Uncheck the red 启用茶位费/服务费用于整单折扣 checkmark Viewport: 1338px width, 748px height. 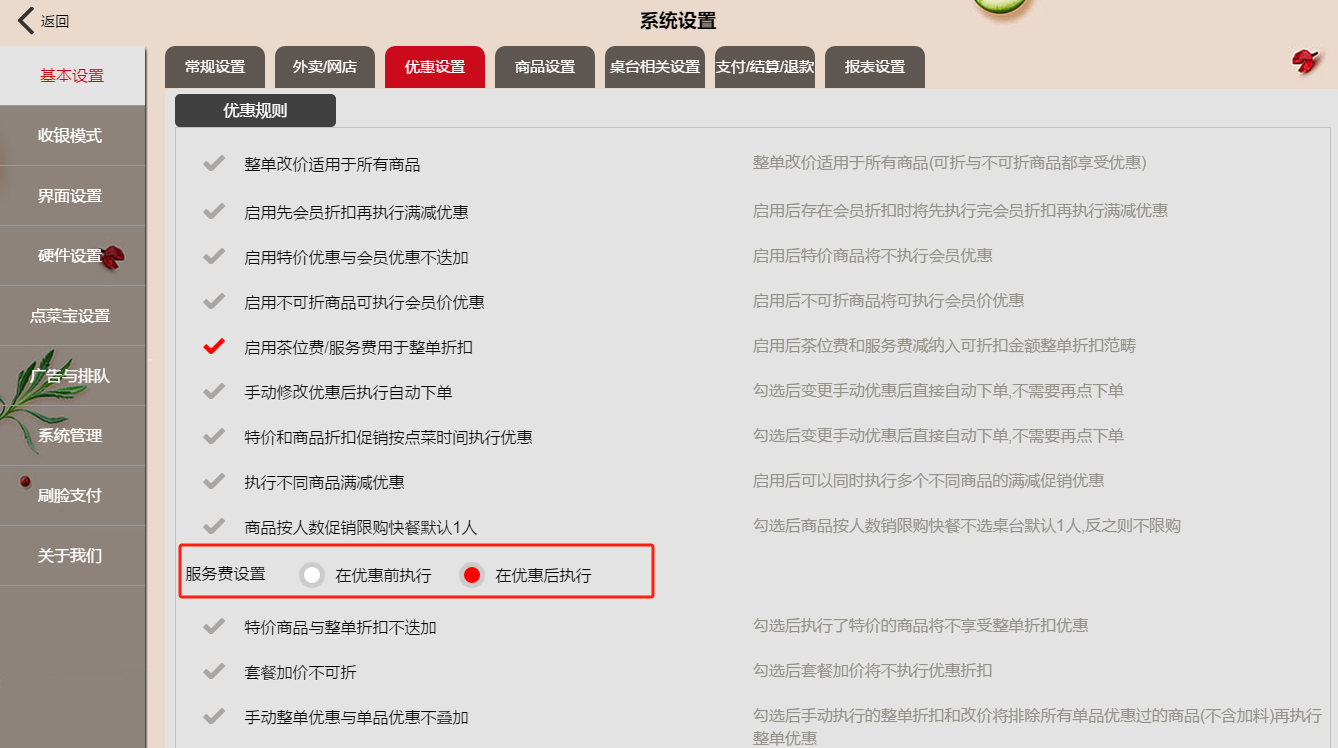pyautogui.click(x=213, y=346)
